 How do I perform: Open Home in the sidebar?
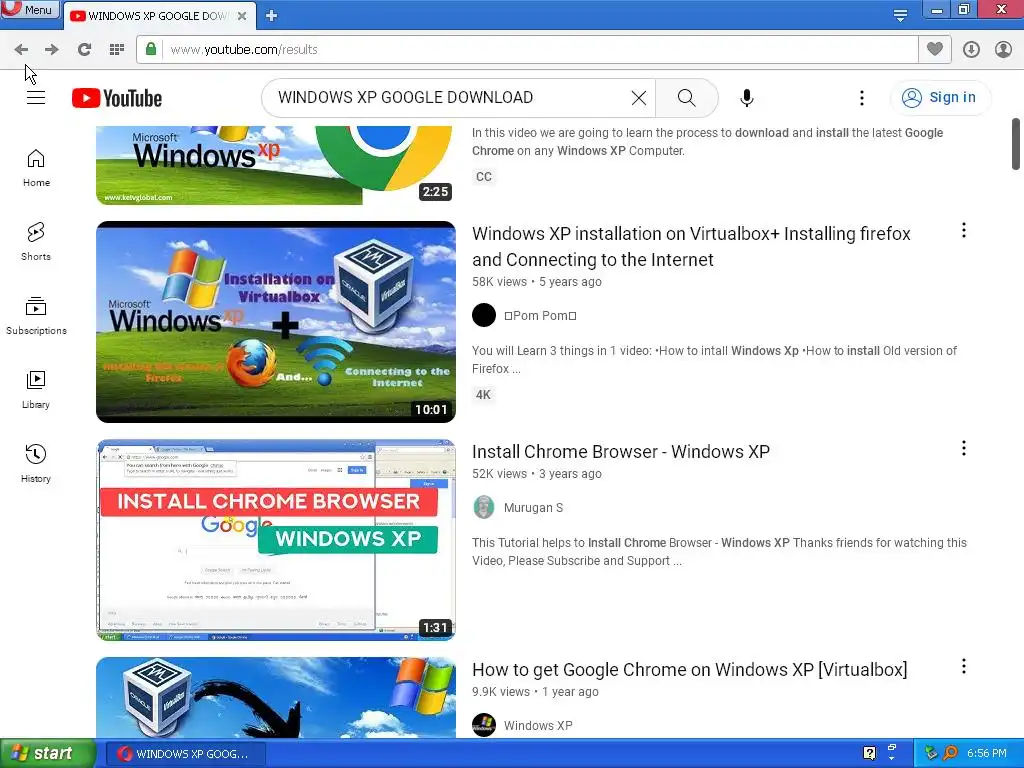coord(36,168)
